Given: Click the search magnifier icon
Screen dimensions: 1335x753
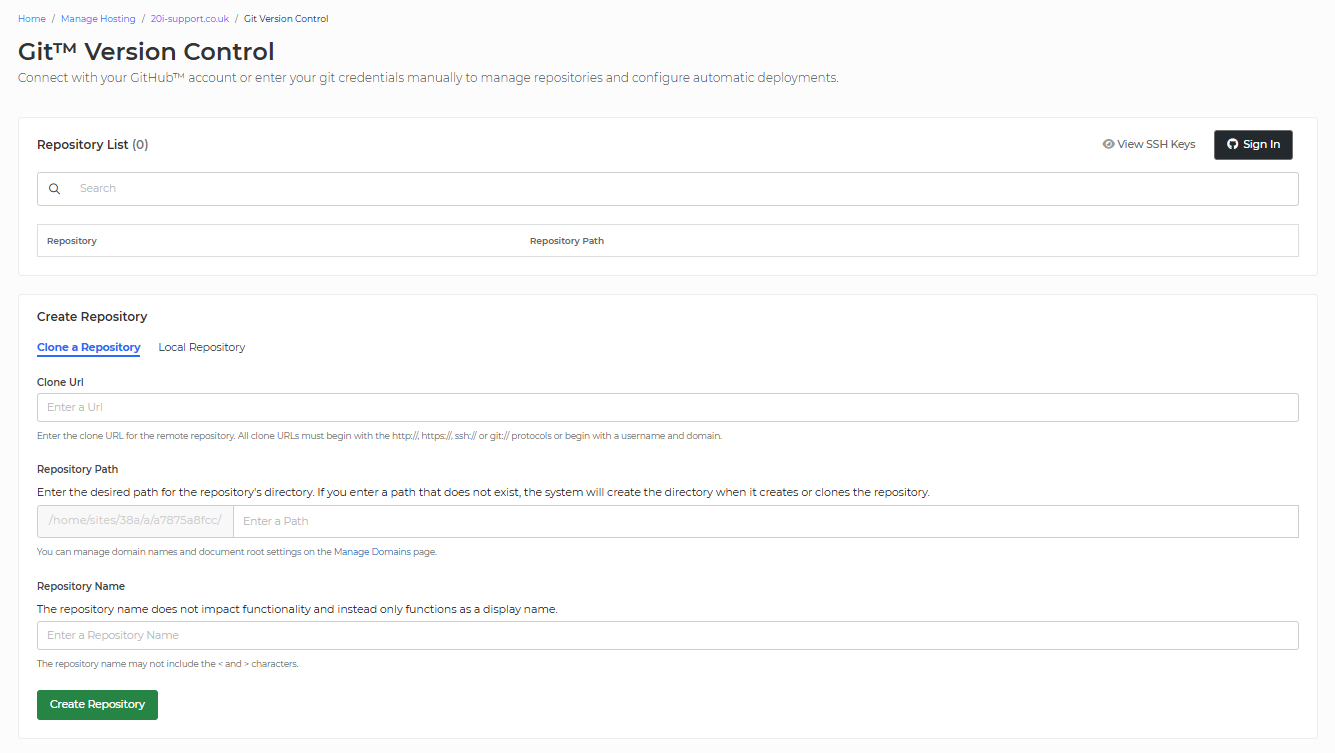Looking at the screenshot, I should [x=55, y=189].
